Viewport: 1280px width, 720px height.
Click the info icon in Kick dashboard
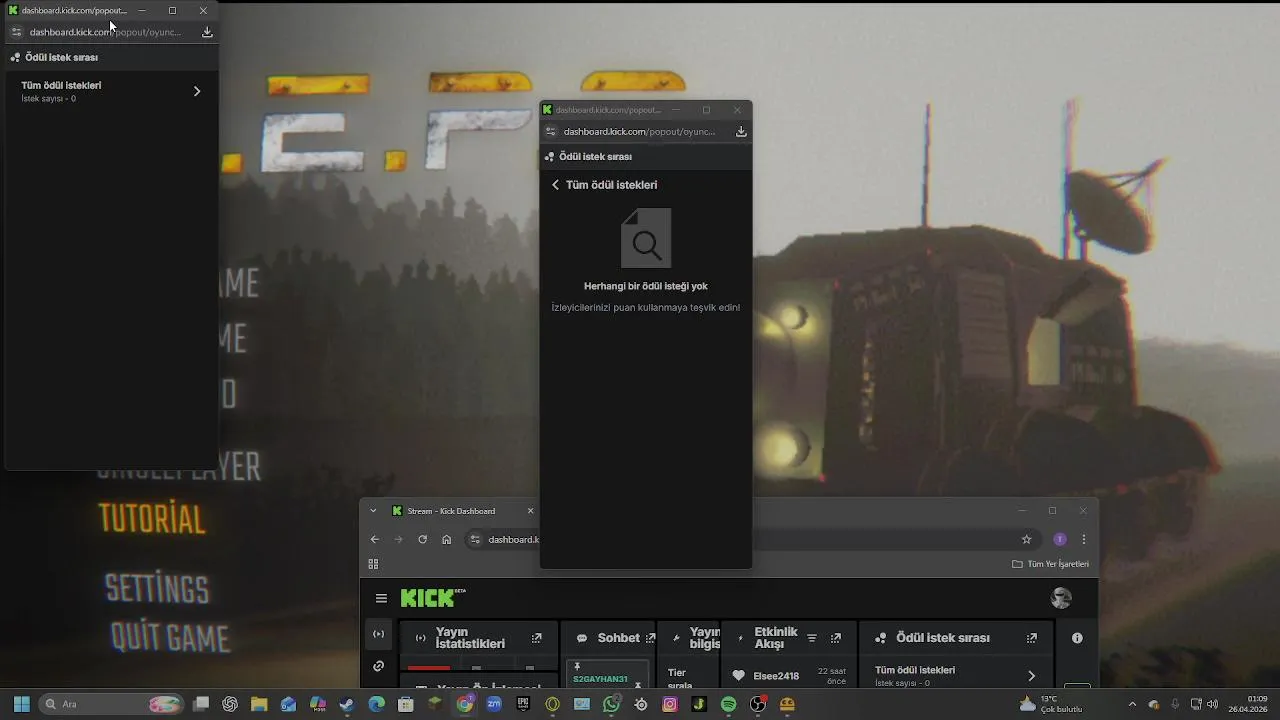point(1077,638)
